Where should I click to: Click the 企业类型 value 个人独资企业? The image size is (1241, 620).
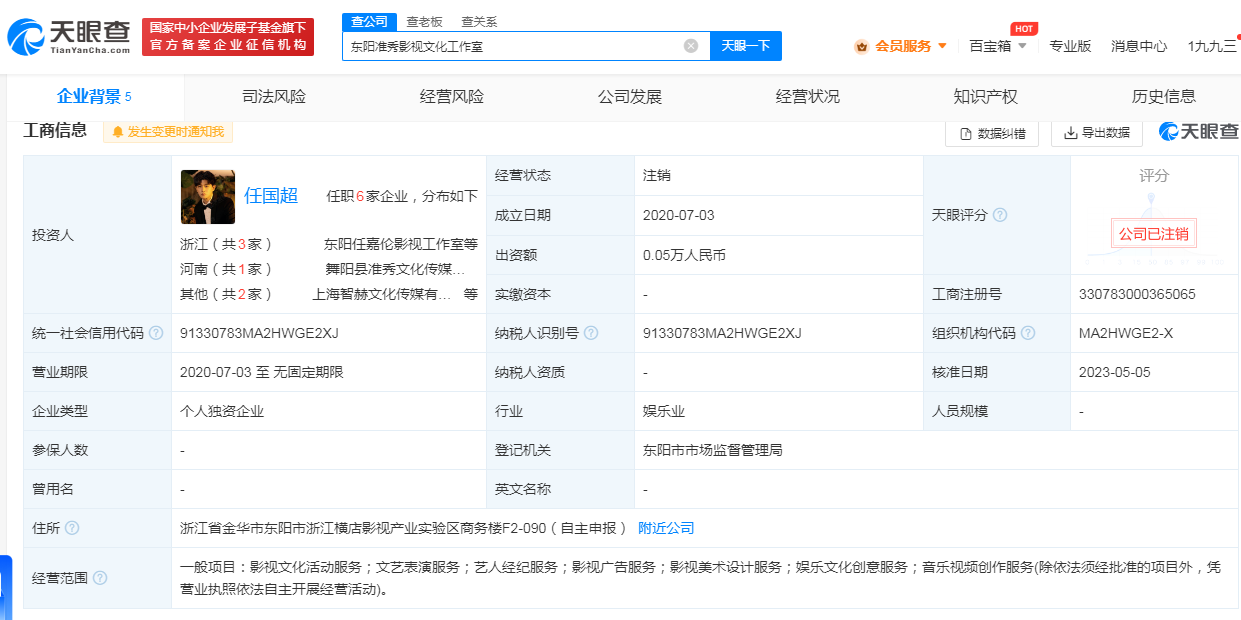coord(222,411)
